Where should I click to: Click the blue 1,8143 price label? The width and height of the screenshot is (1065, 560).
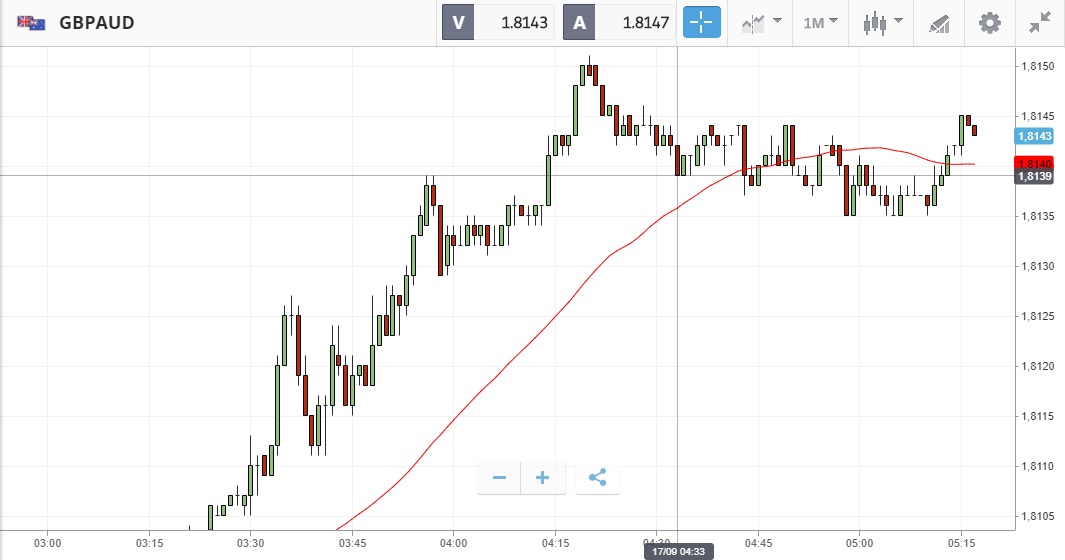click(x=1033, y=136)
